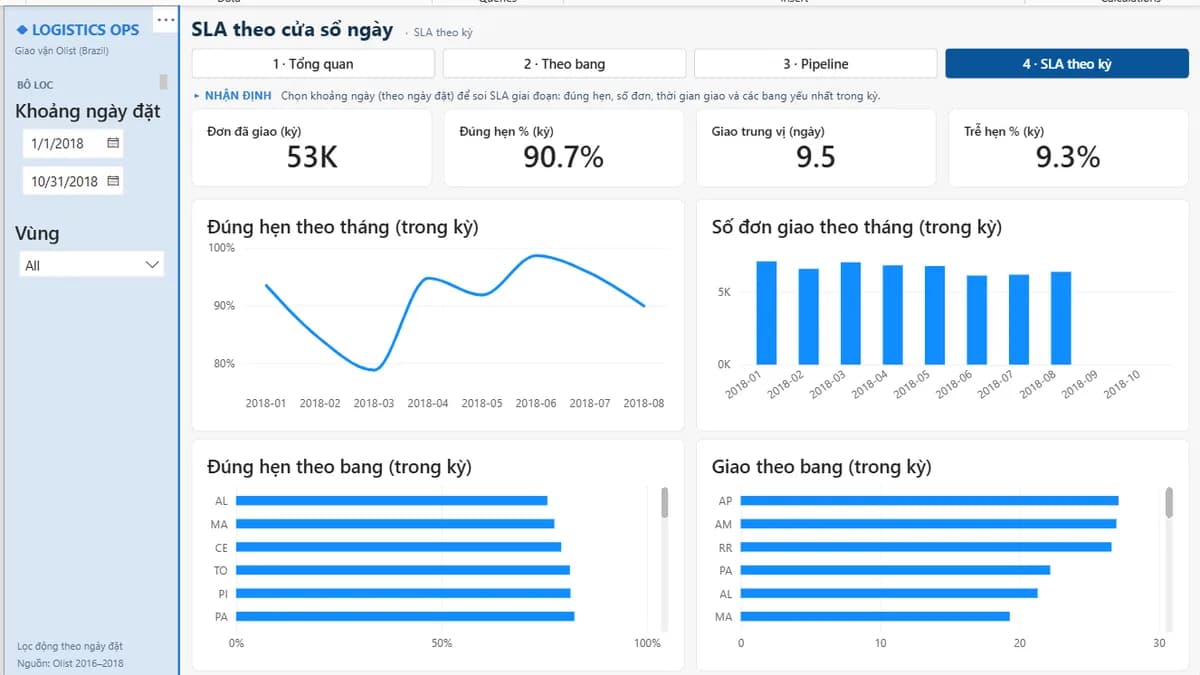Select the 2018-03 bar in the orders chart
Viewport: 1200px width, 675px height.
(x=851, y=313)
